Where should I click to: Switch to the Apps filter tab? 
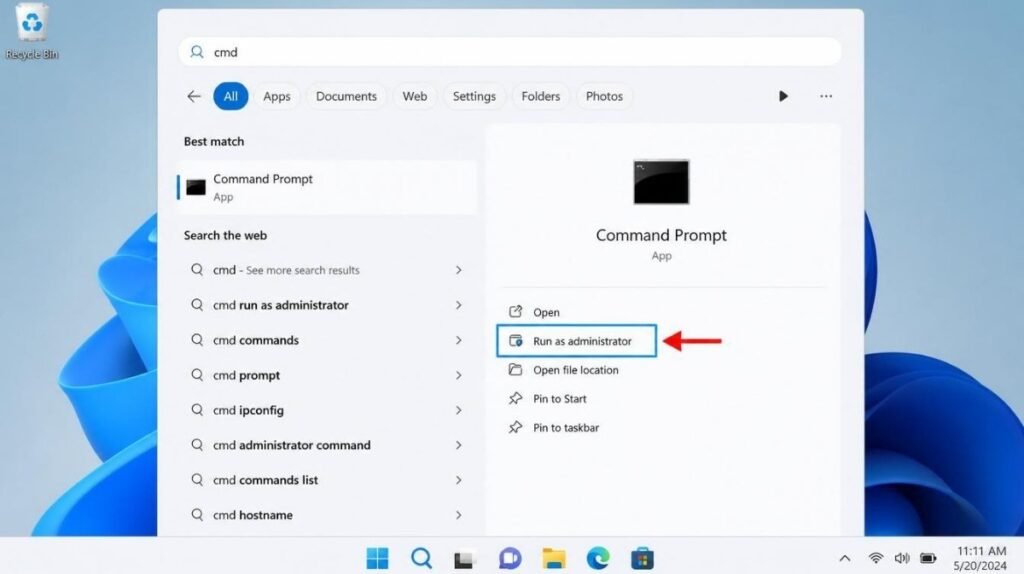[x=277, y=97]
